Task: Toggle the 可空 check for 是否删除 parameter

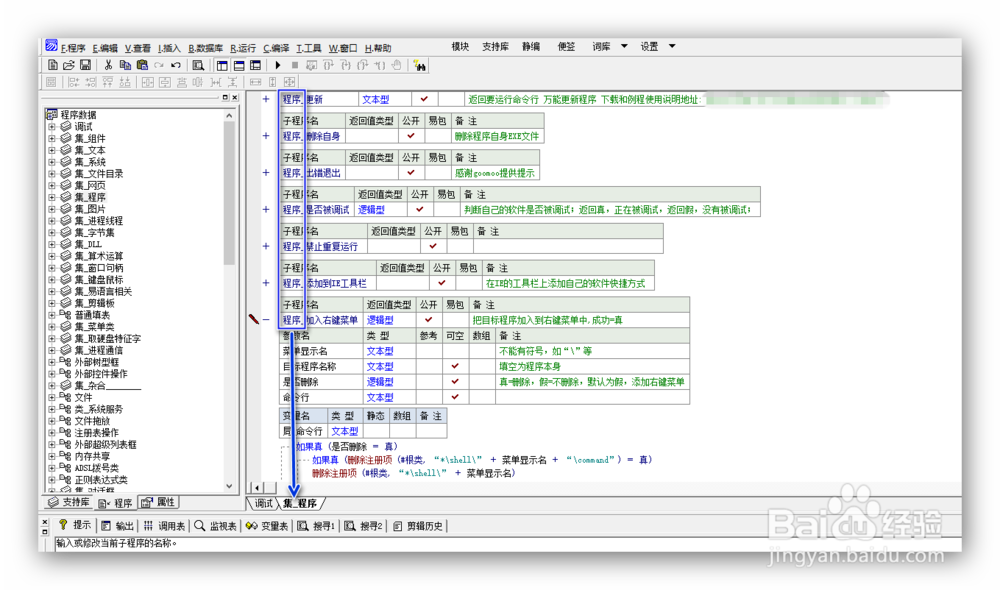Action: (x=455, y=382)
